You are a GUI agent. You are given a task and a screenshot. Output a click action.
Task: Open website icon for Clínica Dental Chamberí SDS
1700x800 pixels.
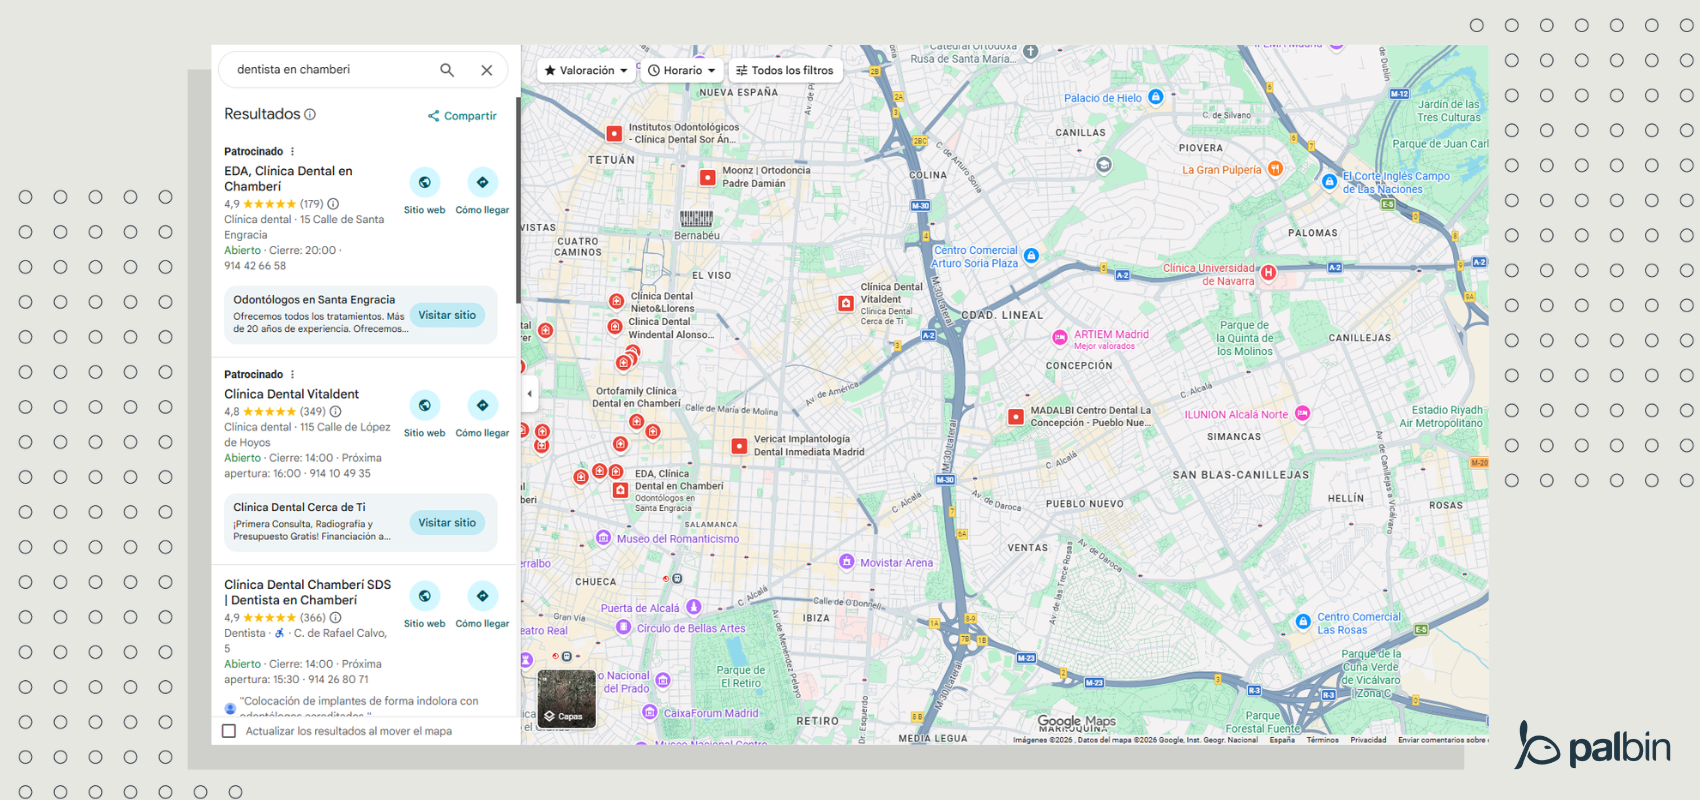(425, 596)
